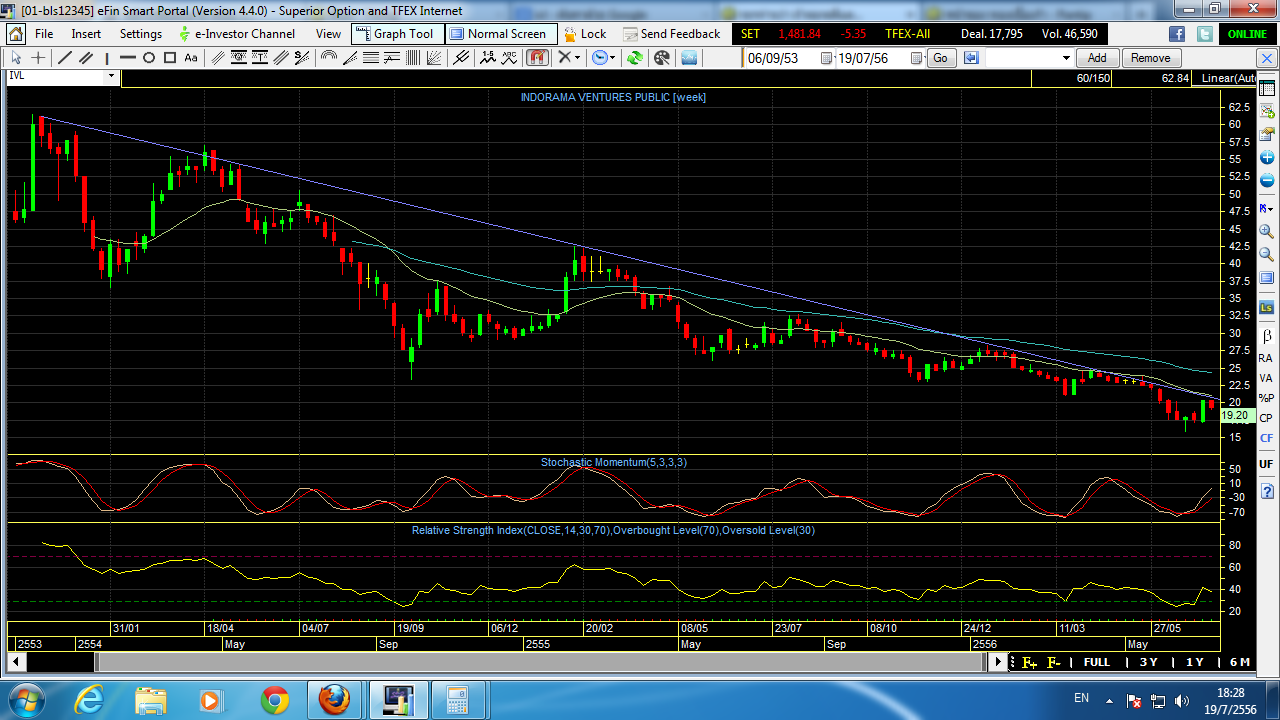The width and height of the screenshot is (1280, 720).
Task: Click the Linear(Auto) scale label
Action: 1229,78
